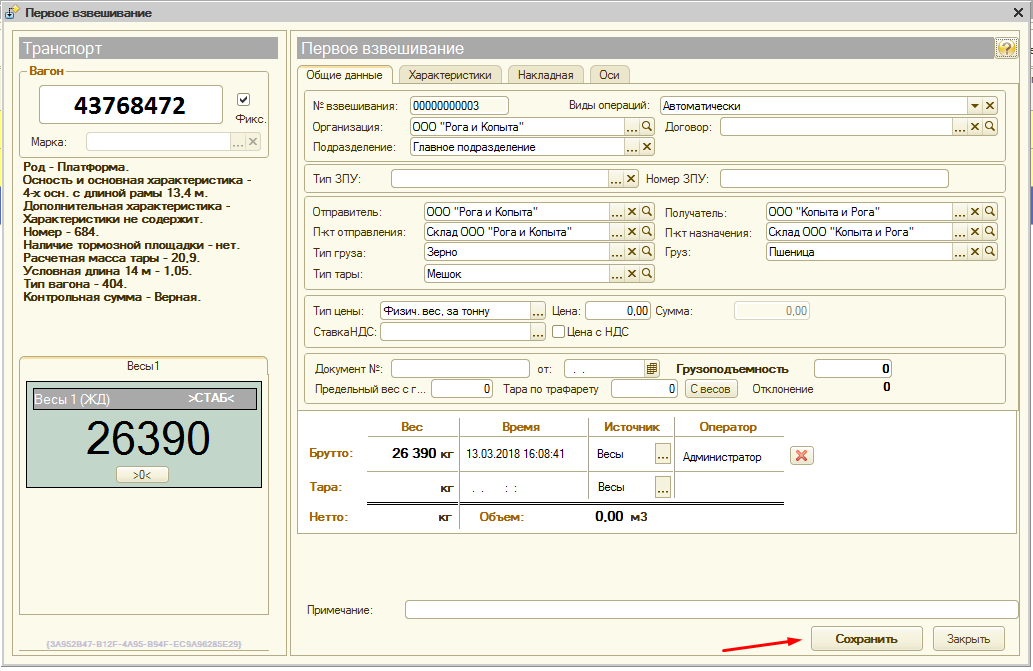The height and width of the screenshot is (671, 1033).
Task: Click the Сохранить button
Action: 866,639
